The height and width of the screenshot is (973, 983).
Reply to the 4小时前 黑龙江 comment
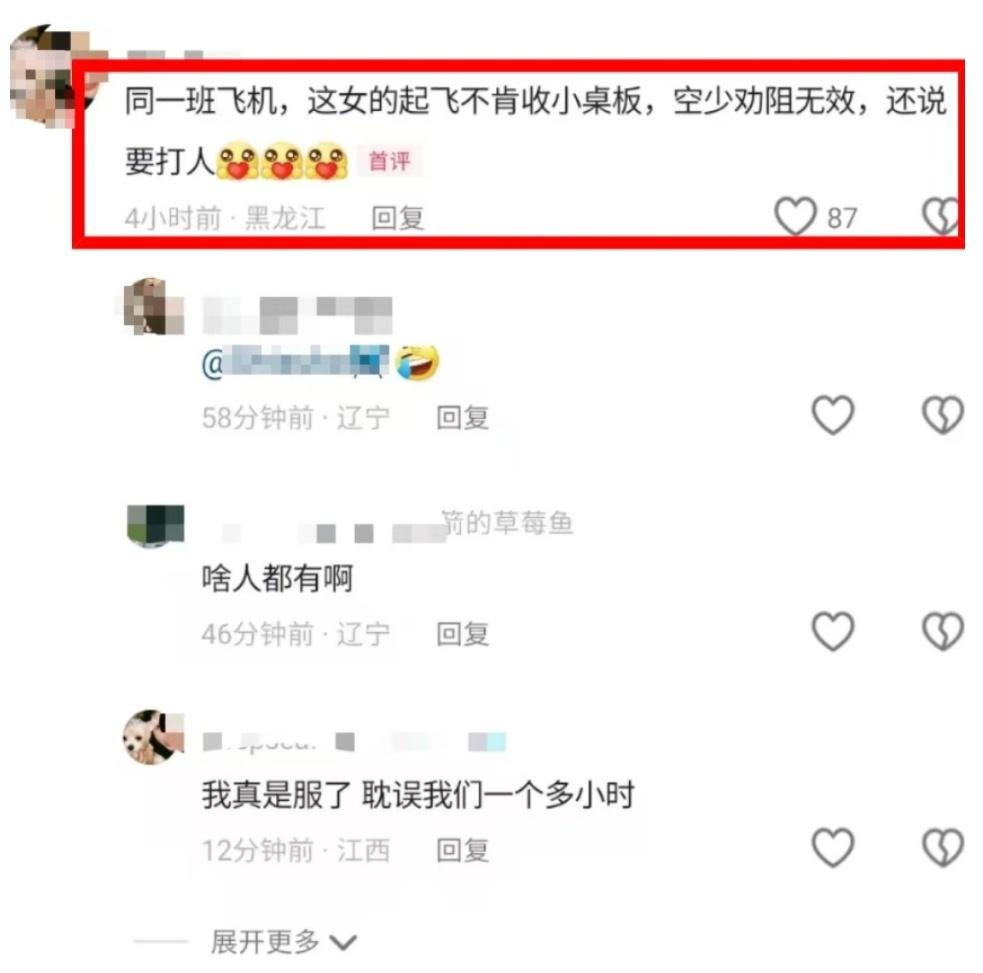[397, 218]
